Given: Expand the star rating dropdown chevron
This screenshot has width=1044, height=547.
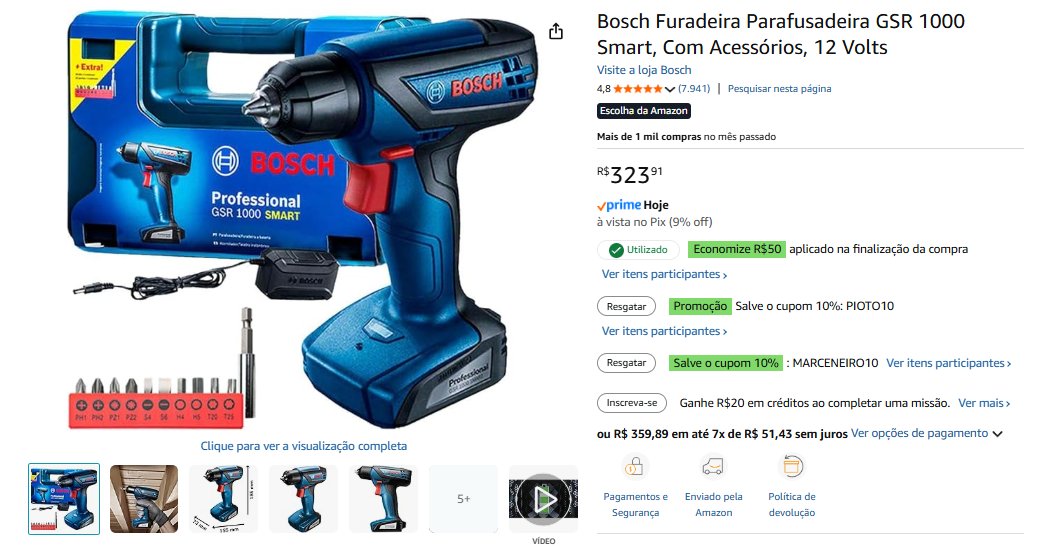Looking at the screenshot, I should [x=670, y=89].
